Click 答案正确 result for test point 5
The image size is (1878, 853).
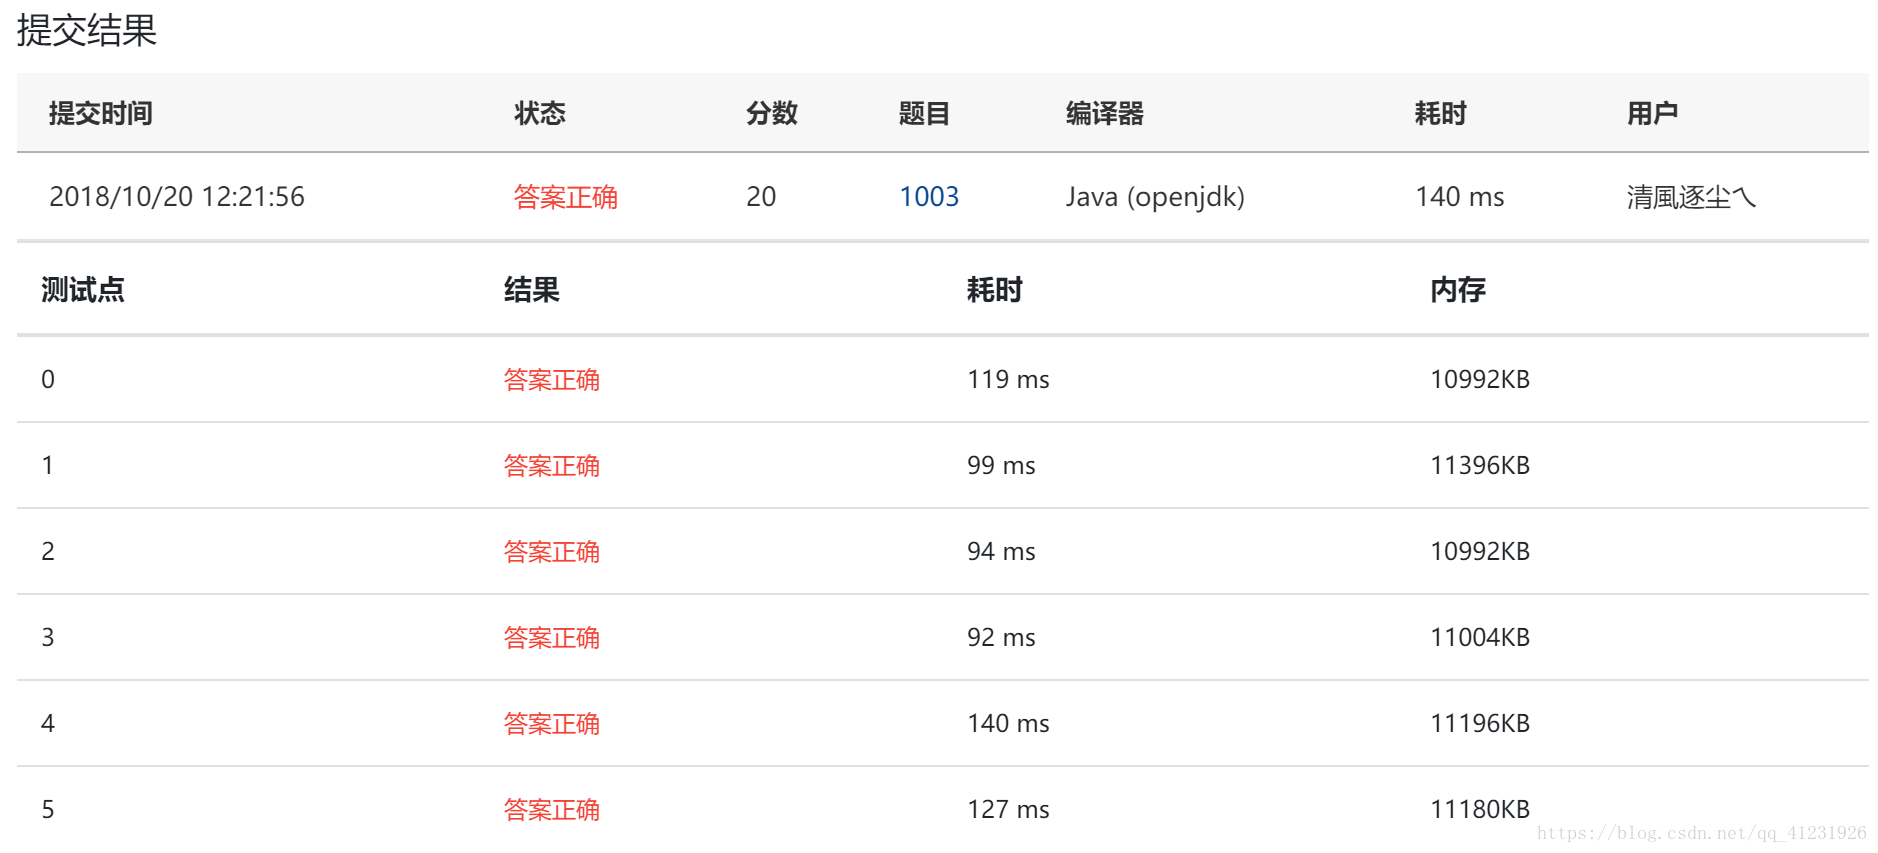click(x=552, y=810)
